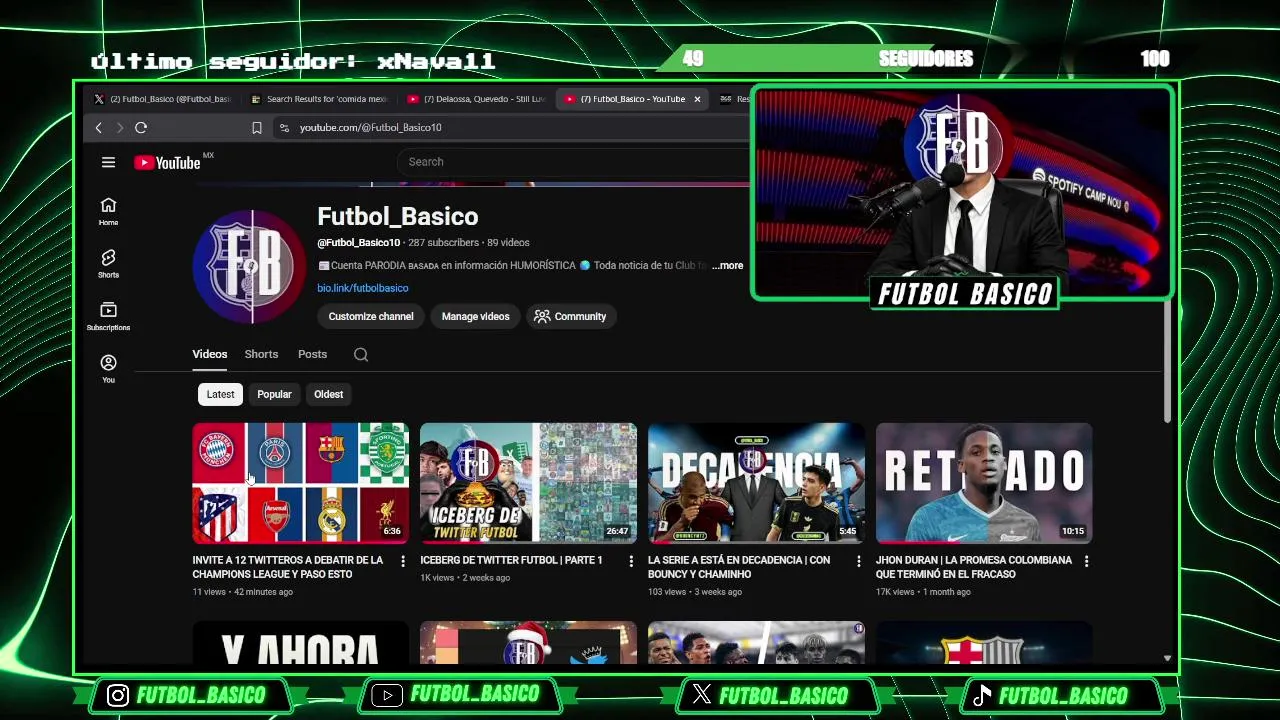Screen dimensions: 1280x720
Task: Click the Instagram icon in the overlay
Action: [x=118, y=695]
